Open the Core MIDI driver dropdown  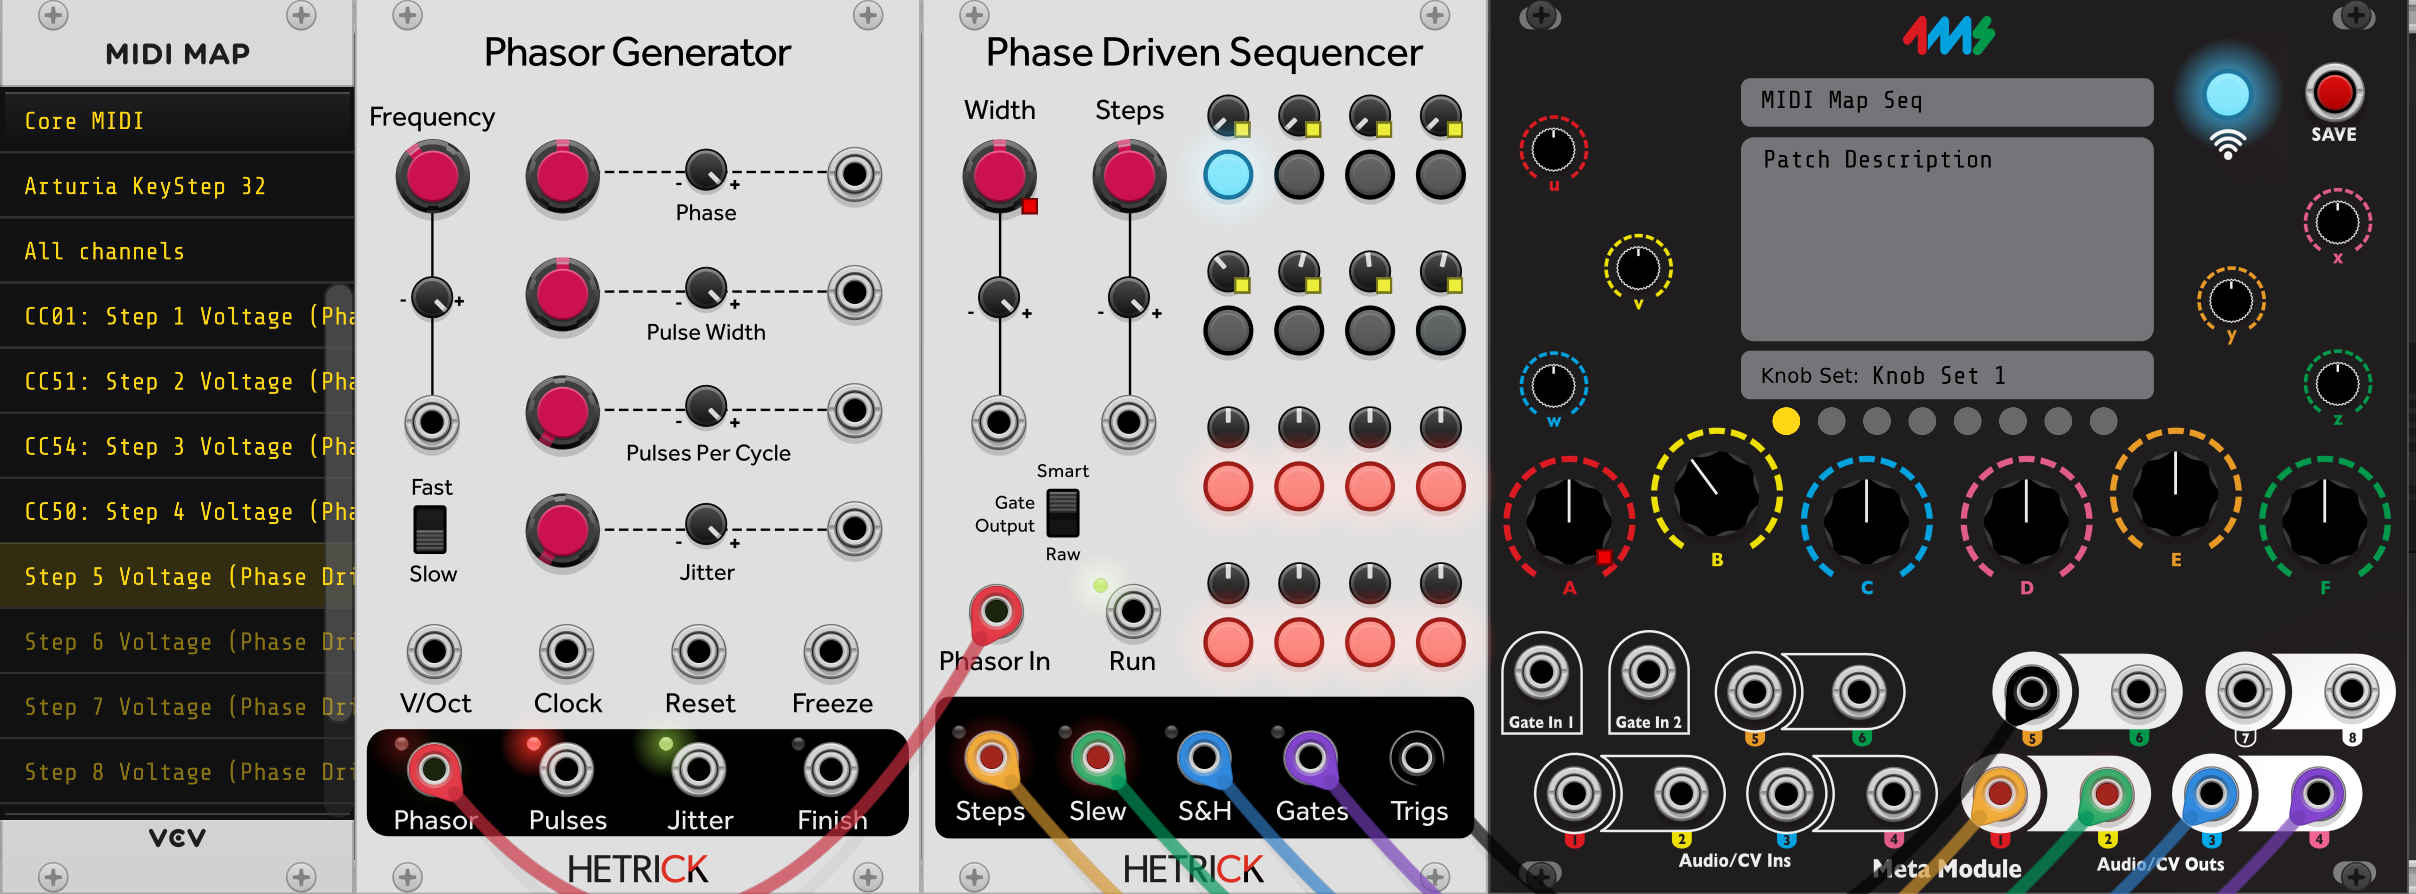(178, 121)
